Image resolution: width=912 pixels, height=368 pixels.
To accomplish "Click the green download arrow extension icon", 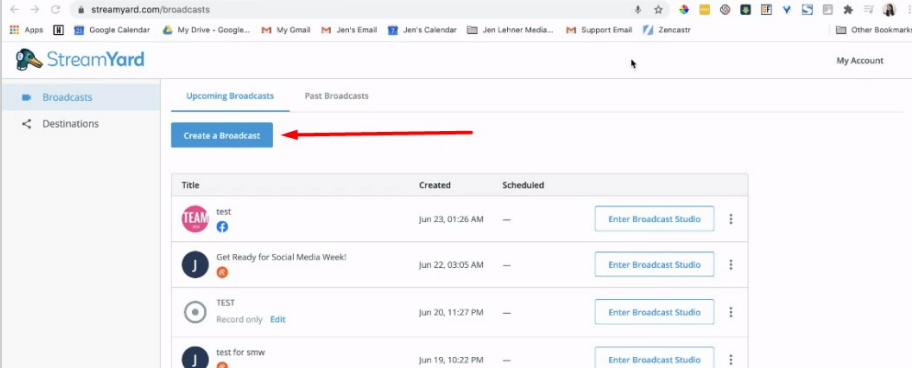I will point(745,9).
